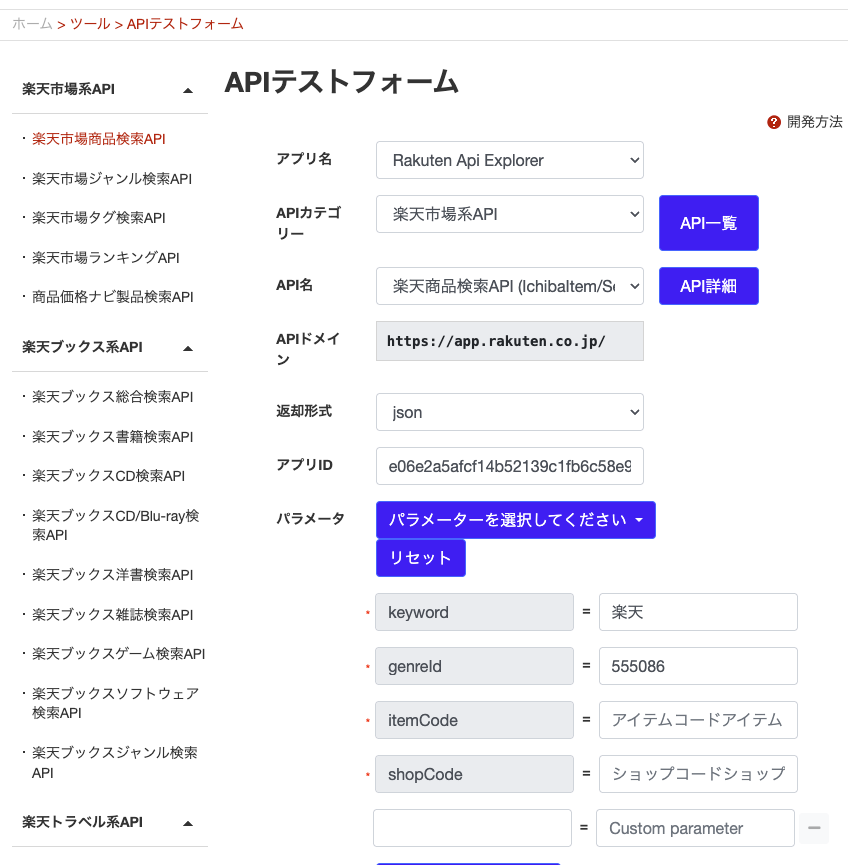
Task: Click the itemCode value input field
Action: [698, 720]
